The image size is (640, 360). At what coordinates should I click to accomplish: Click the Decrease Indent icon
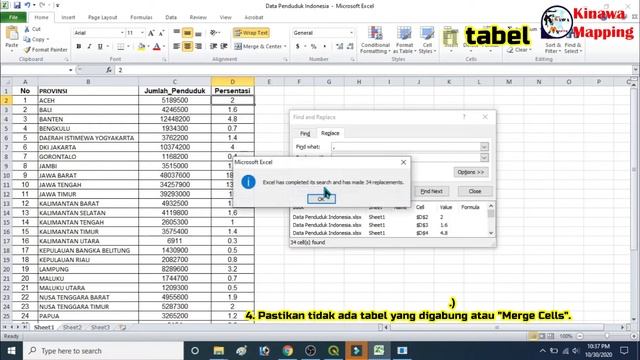(213, 47)
